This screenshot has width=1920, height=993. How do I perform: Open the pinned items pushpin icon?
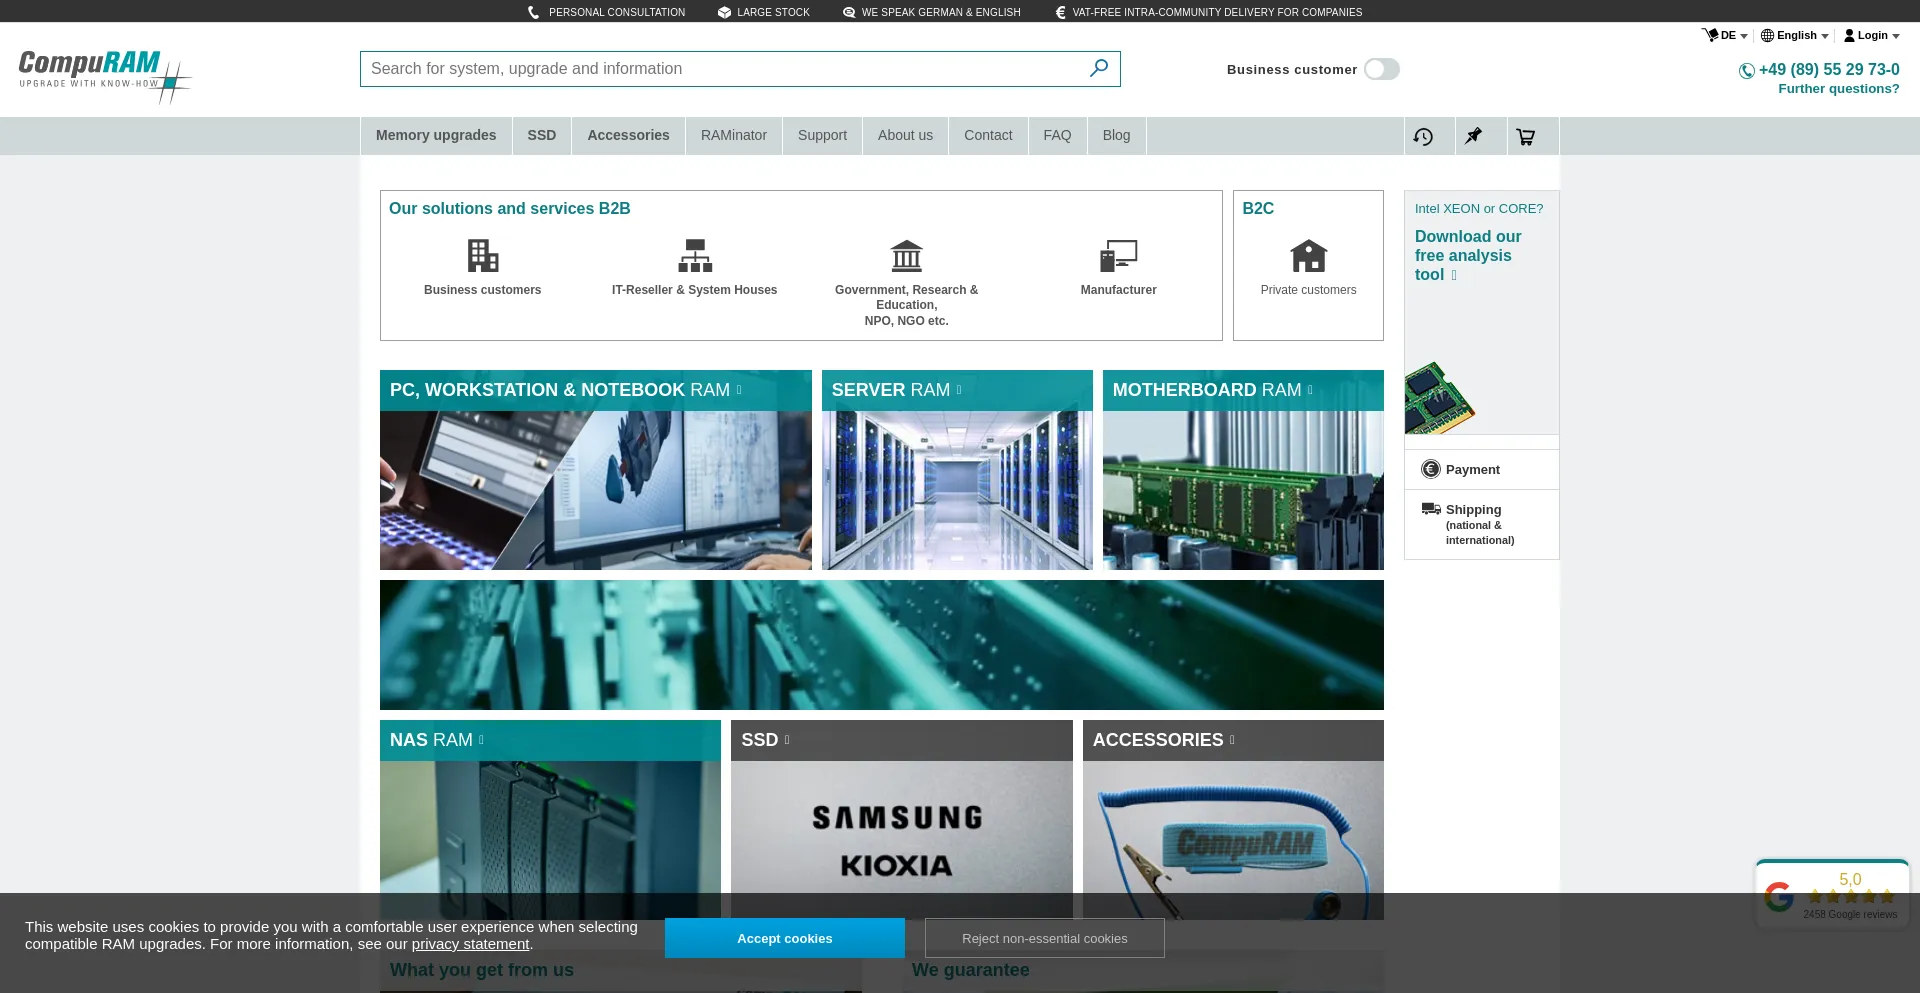[x=1474, y=136]
